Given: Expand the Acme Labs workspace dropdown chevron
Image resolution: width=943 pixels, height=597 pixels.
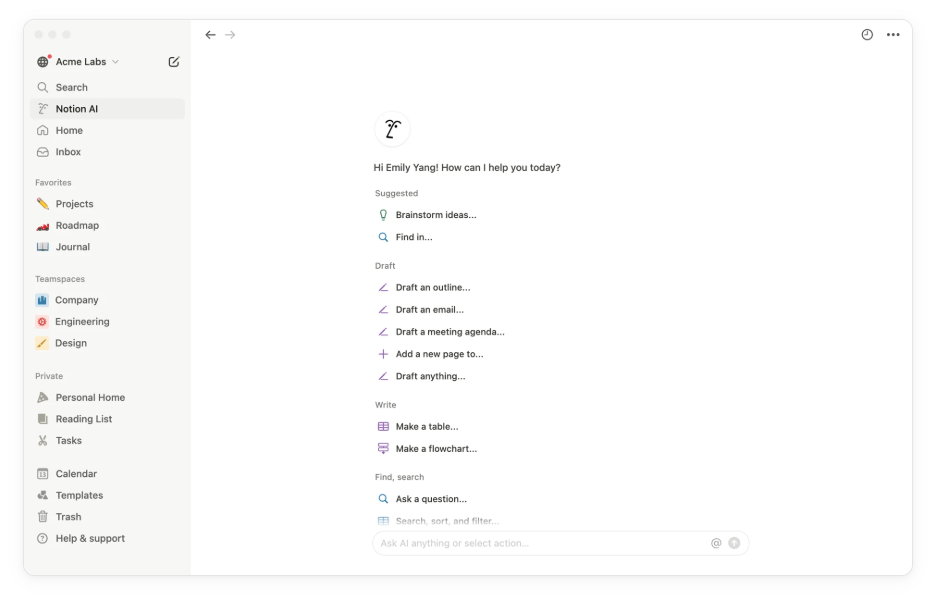Looking at the screenshot, I should click(x=115, y=62).
